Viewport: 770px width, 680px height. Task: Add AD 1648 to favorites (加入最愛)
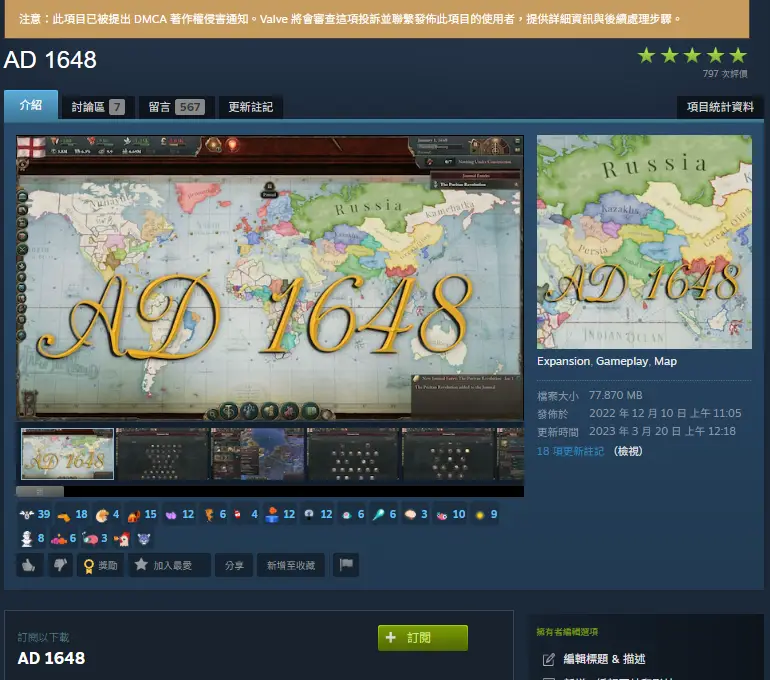point(170,565)
